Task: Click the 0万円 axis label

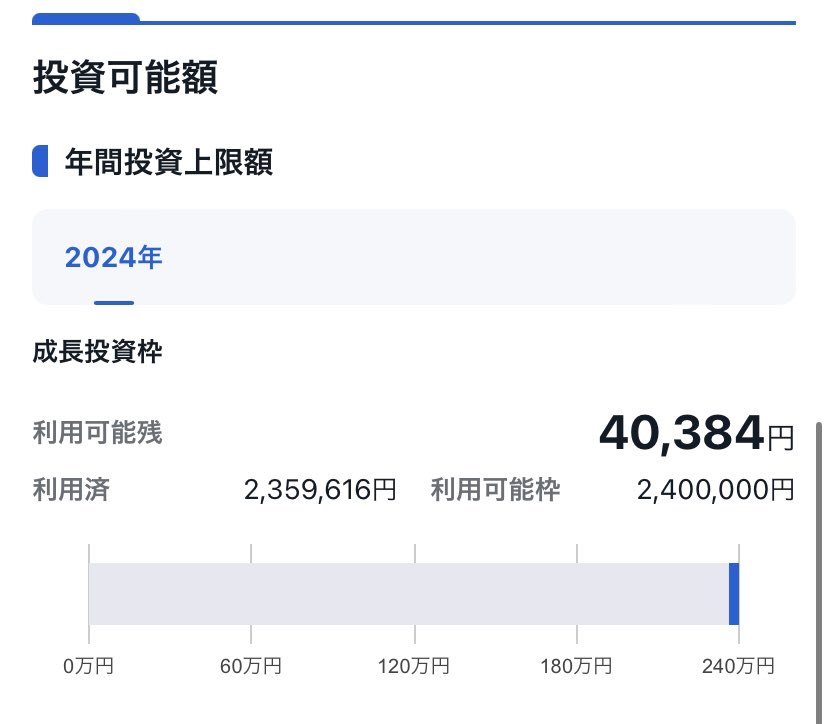Action: (88, 666)
